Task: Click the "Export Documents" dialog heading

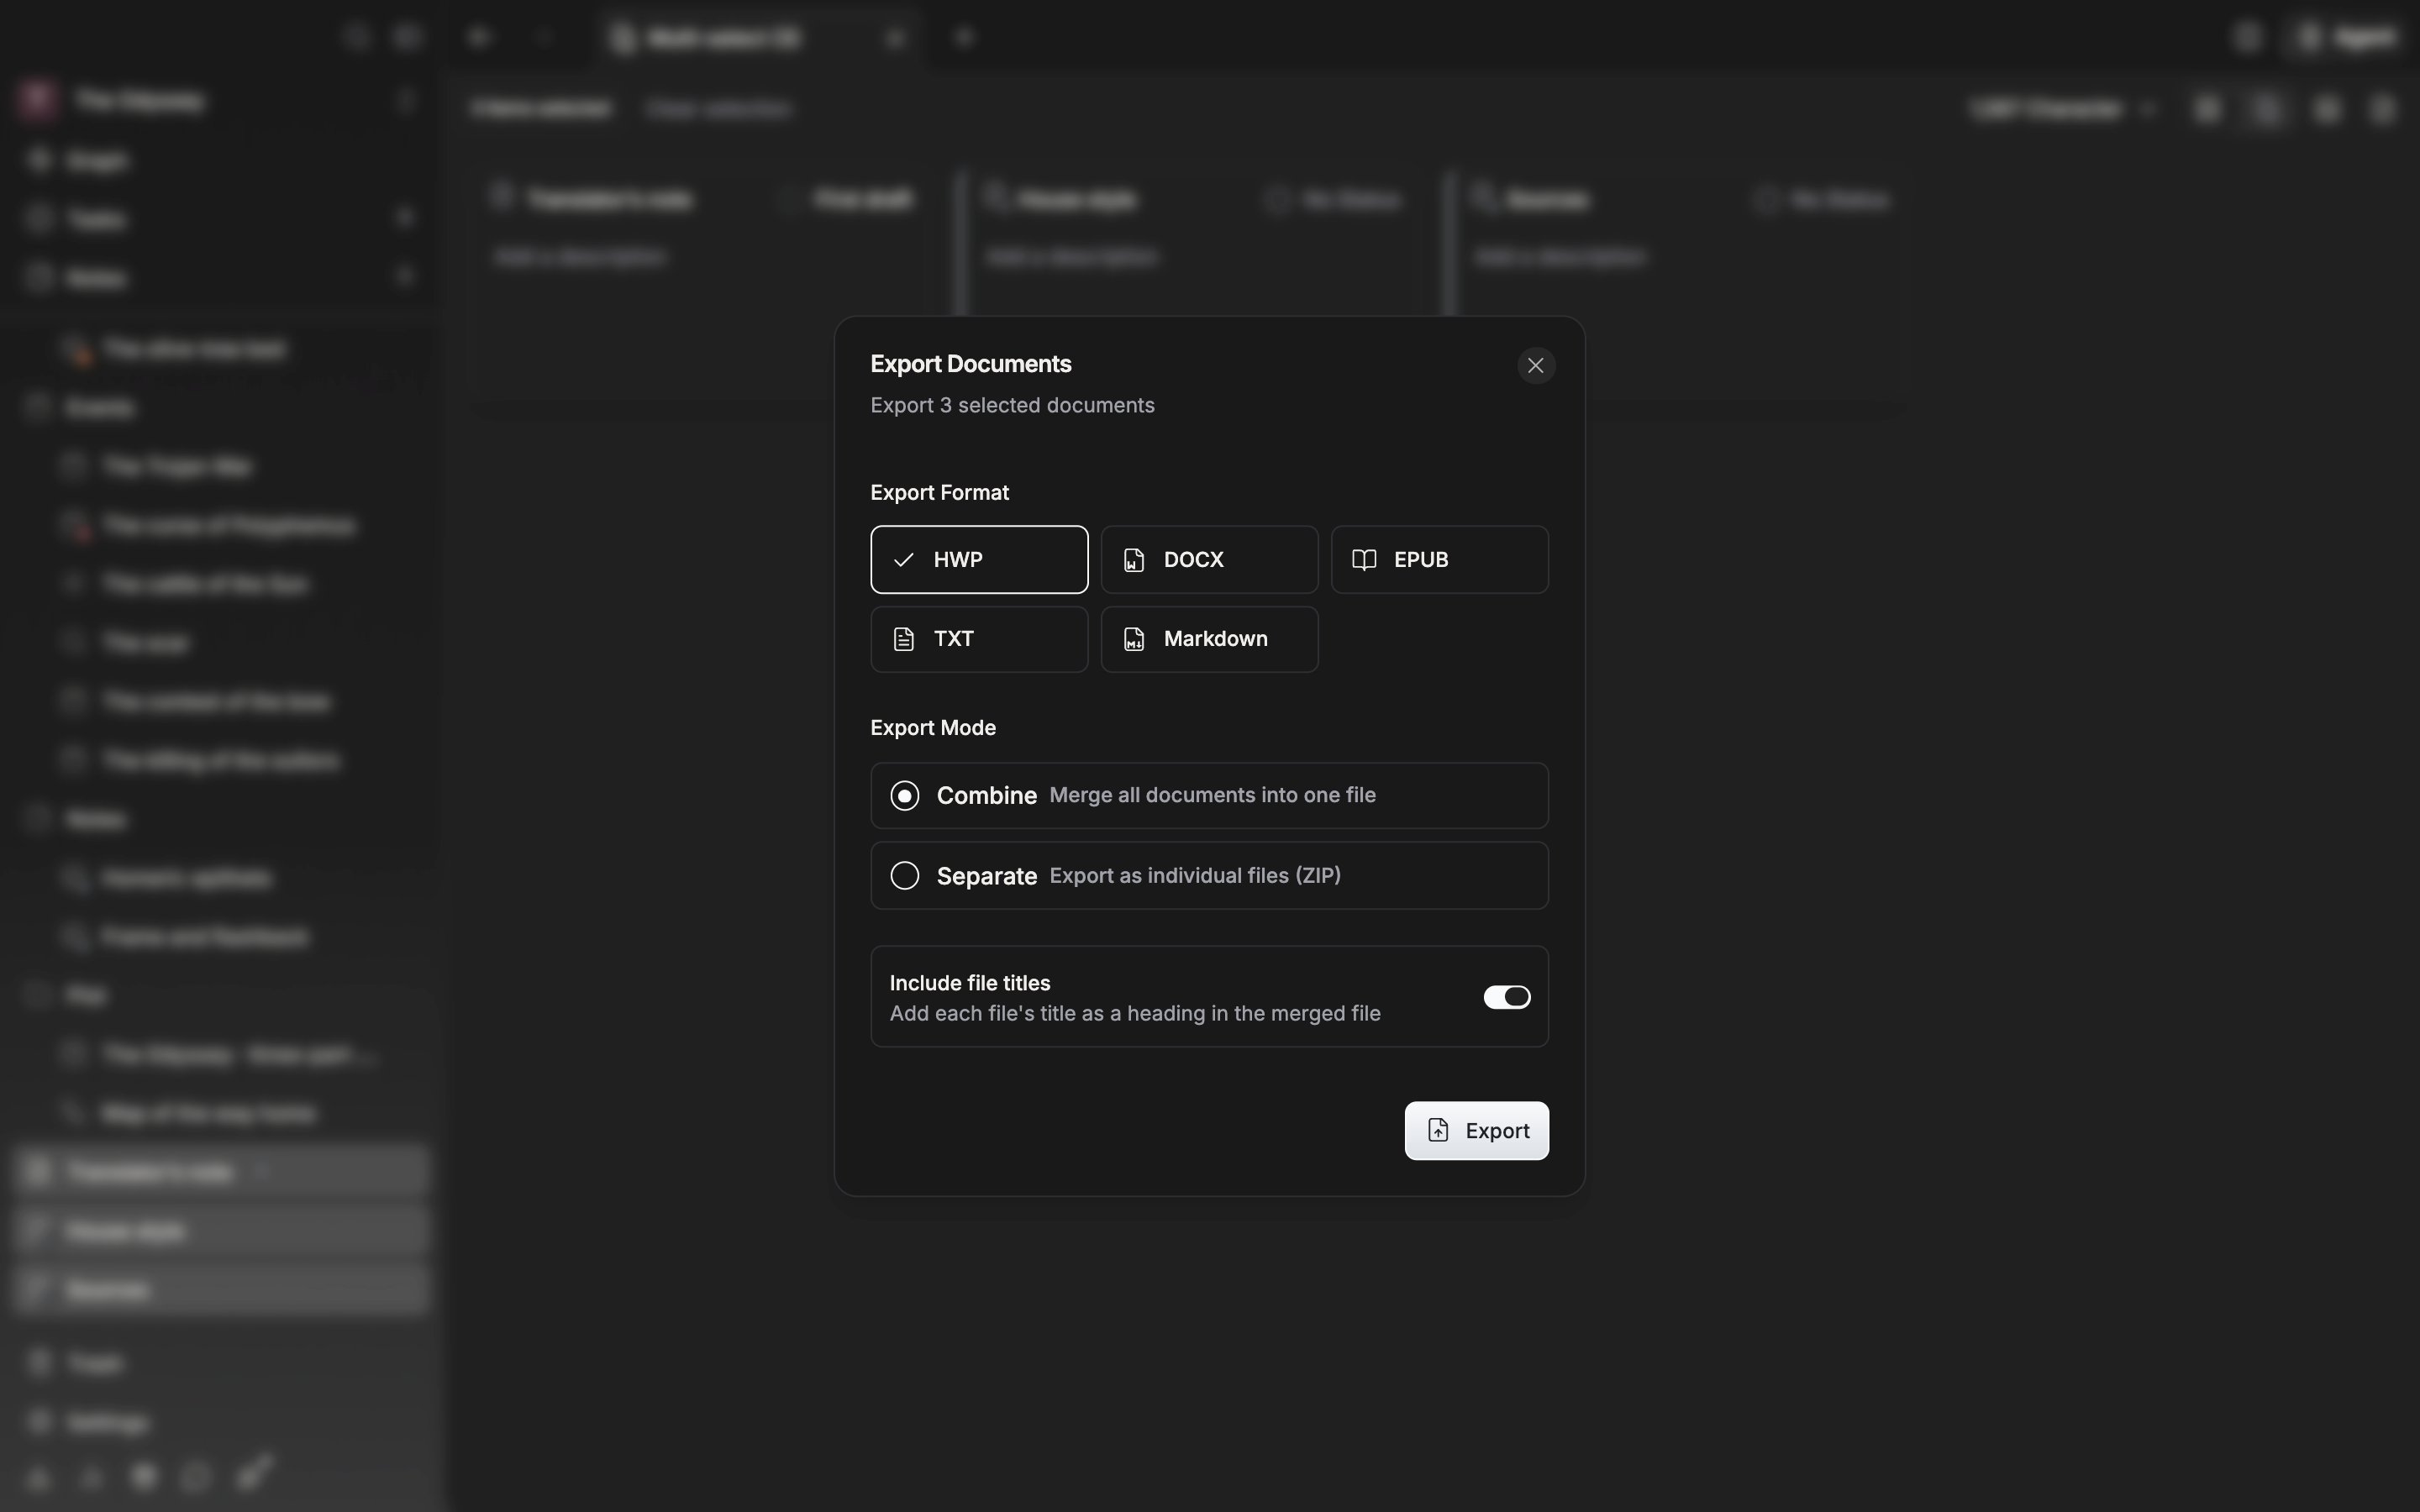Action: 970,364
